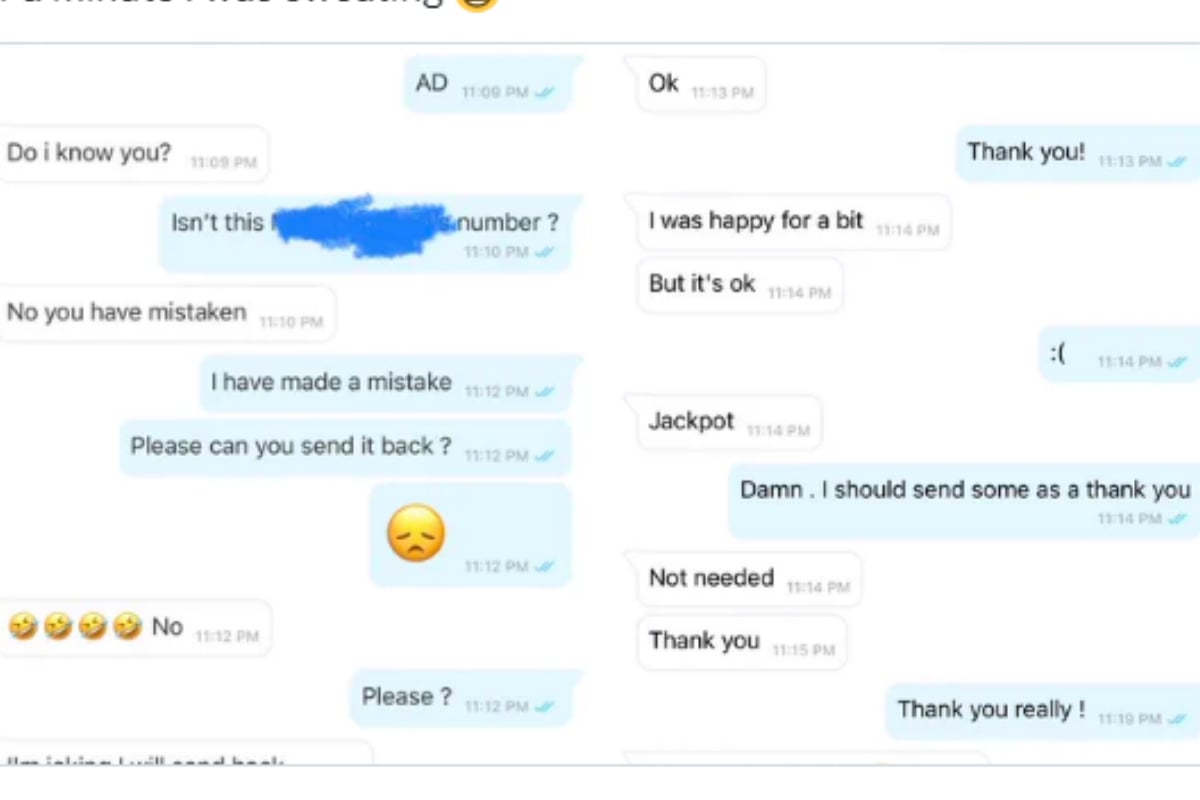Click the checkmarks on 'Please ?' message
The height and width of the screenshot is (800, 1200).
544,706
